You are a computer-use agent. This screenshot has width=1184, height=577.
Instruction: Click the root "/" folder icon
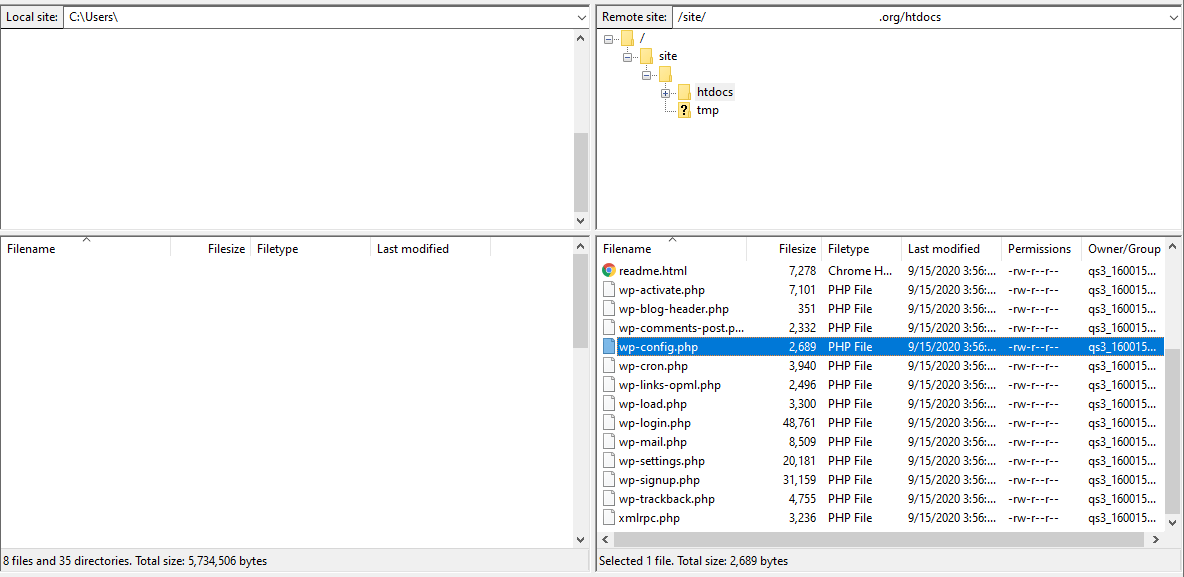pyautogui.click(x=628, y=37)
